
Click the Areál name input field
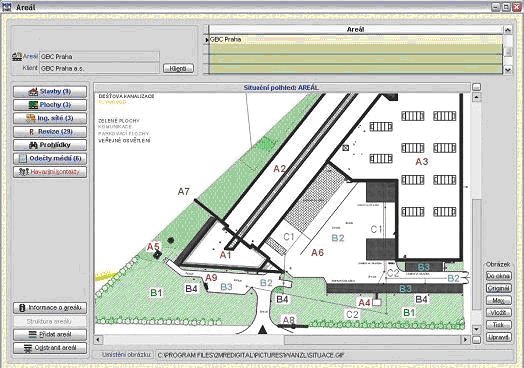(x=100, y=56)
